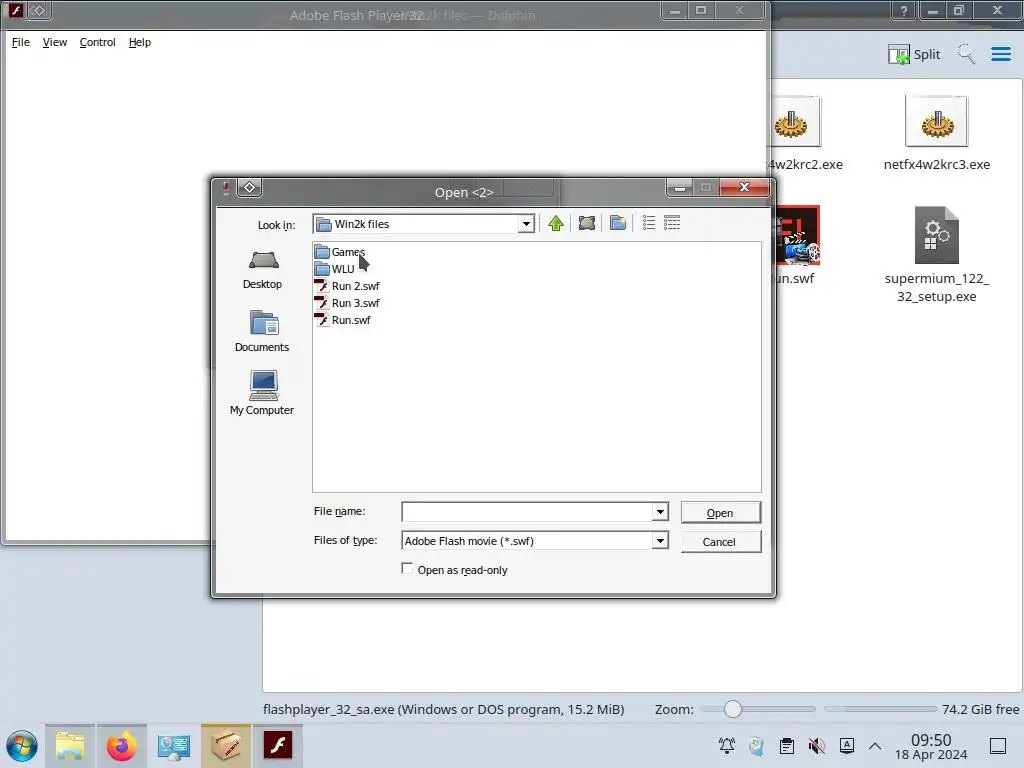Enable Open as read-only checkbox
1024x768 pixels.
point(408,569)
